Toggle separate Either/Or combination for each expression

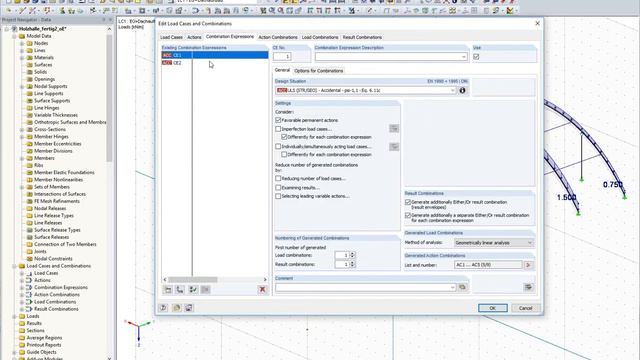coord(408,215)
